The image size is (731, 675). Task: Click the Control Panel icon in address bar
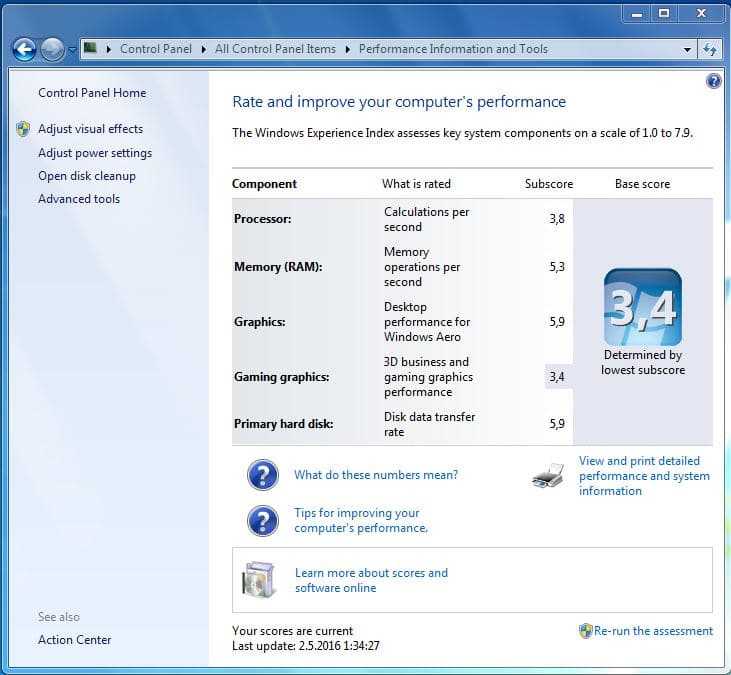point(90,48)
